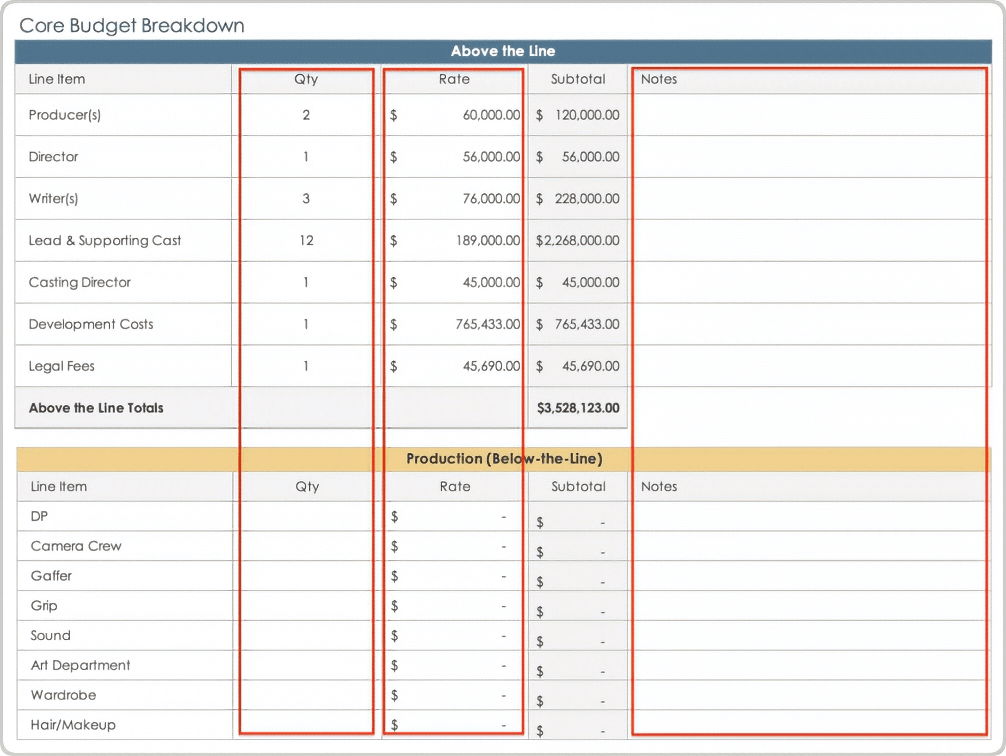Select the Above the Line section header

point(503,52)
